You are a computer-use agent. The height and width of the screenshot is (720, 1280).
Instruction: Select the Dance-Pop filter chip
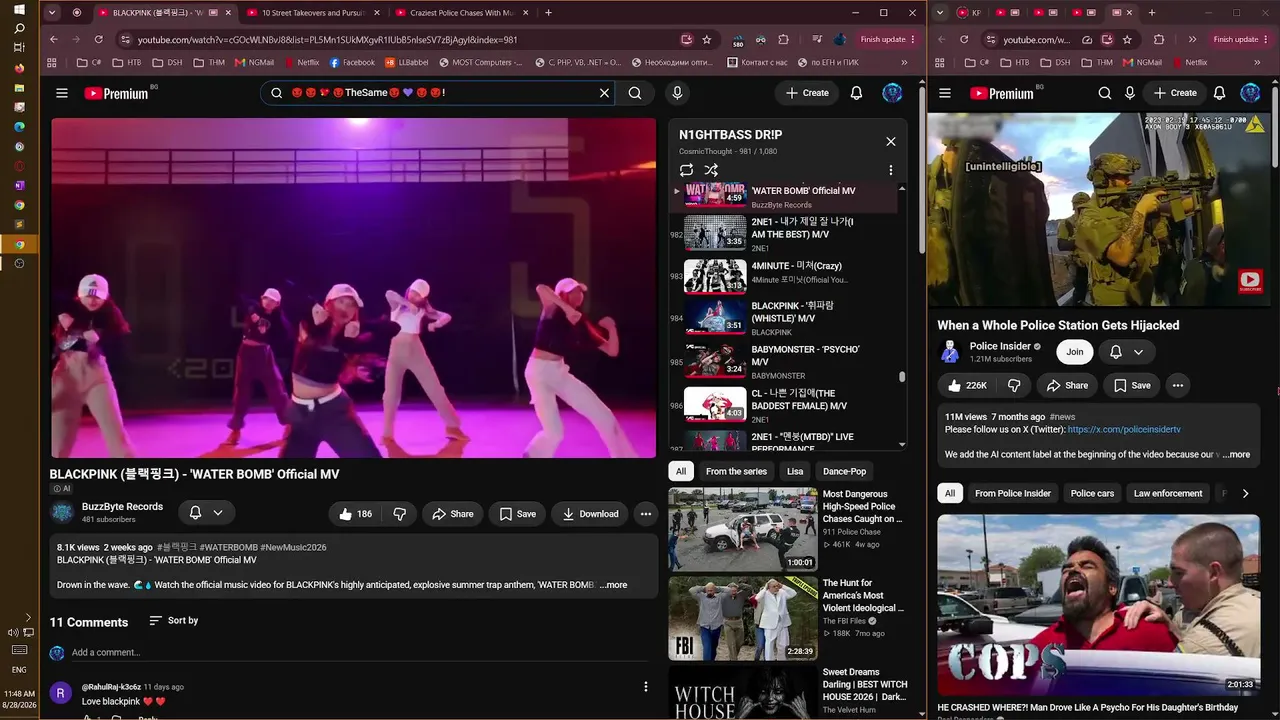[x=845, y=471]
